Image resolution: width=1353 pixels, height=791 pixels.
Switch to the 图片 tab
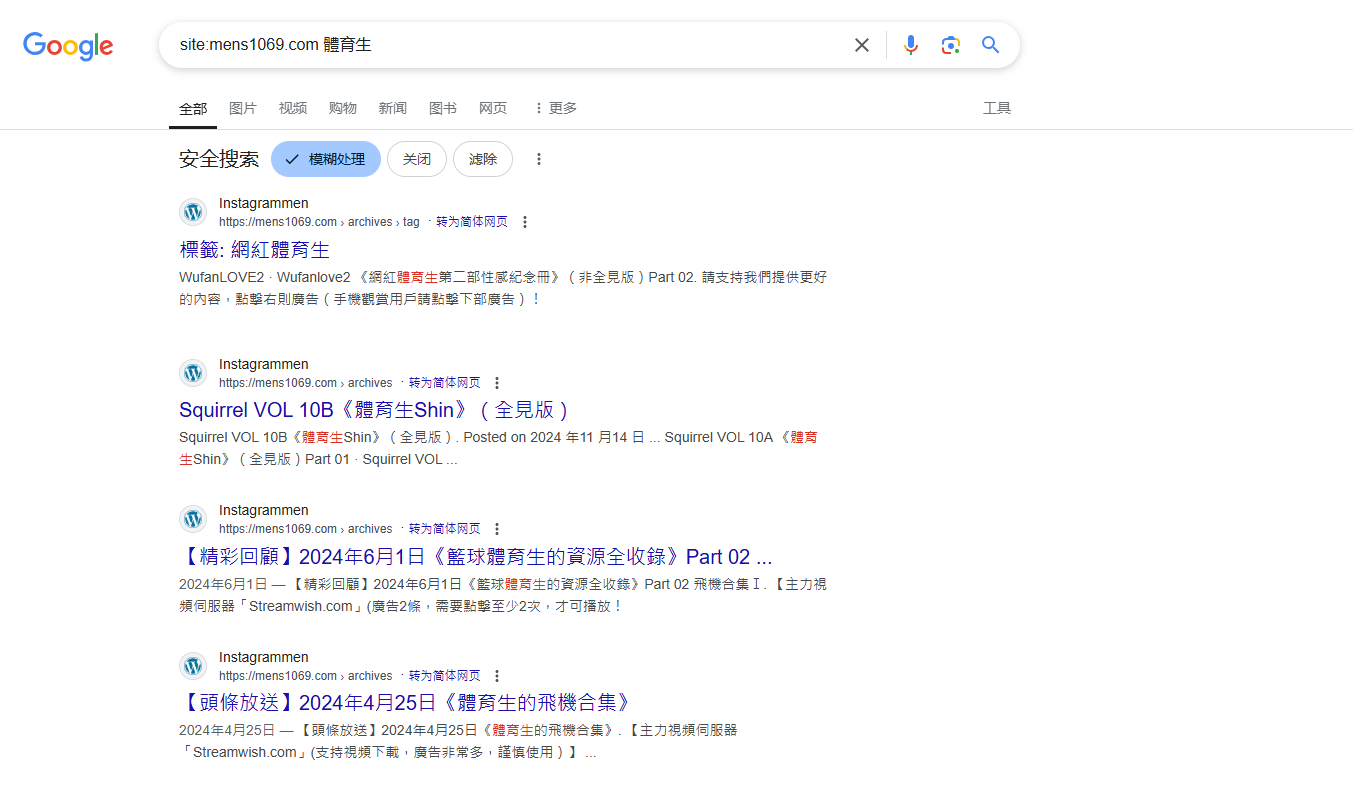click(x=243, y=108)
